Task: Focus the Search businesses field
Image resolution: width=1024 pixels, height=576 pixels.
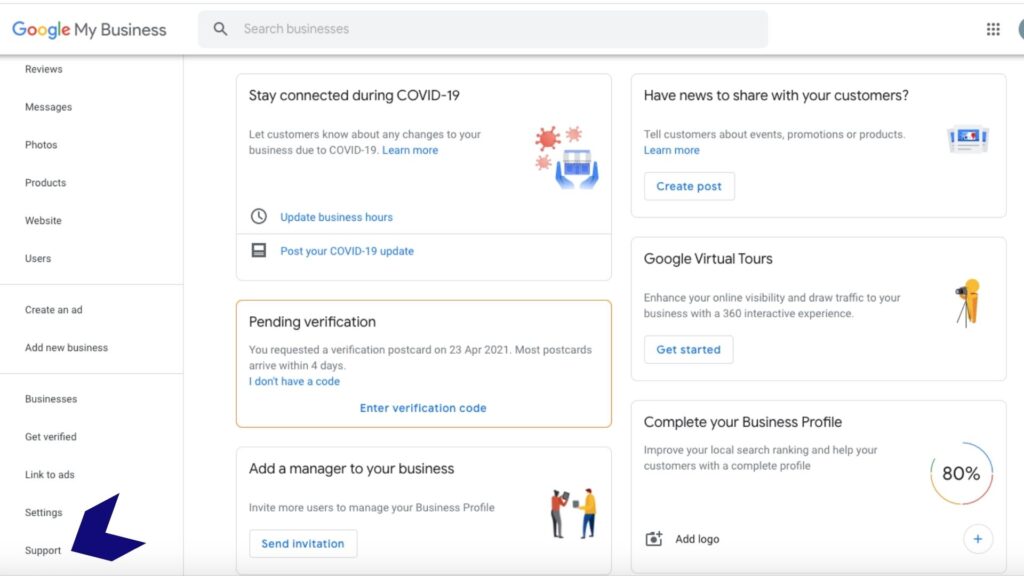Action: click(483, 29)
